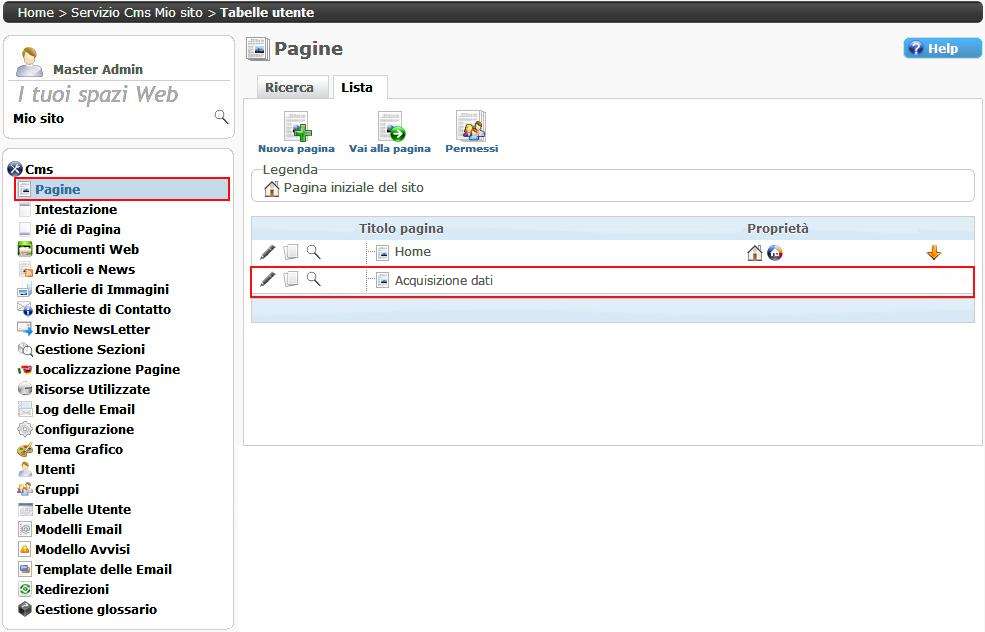The image size is (985, 632).
Task: Open the Permessi toolbar icon
Action: pos(471,128)
